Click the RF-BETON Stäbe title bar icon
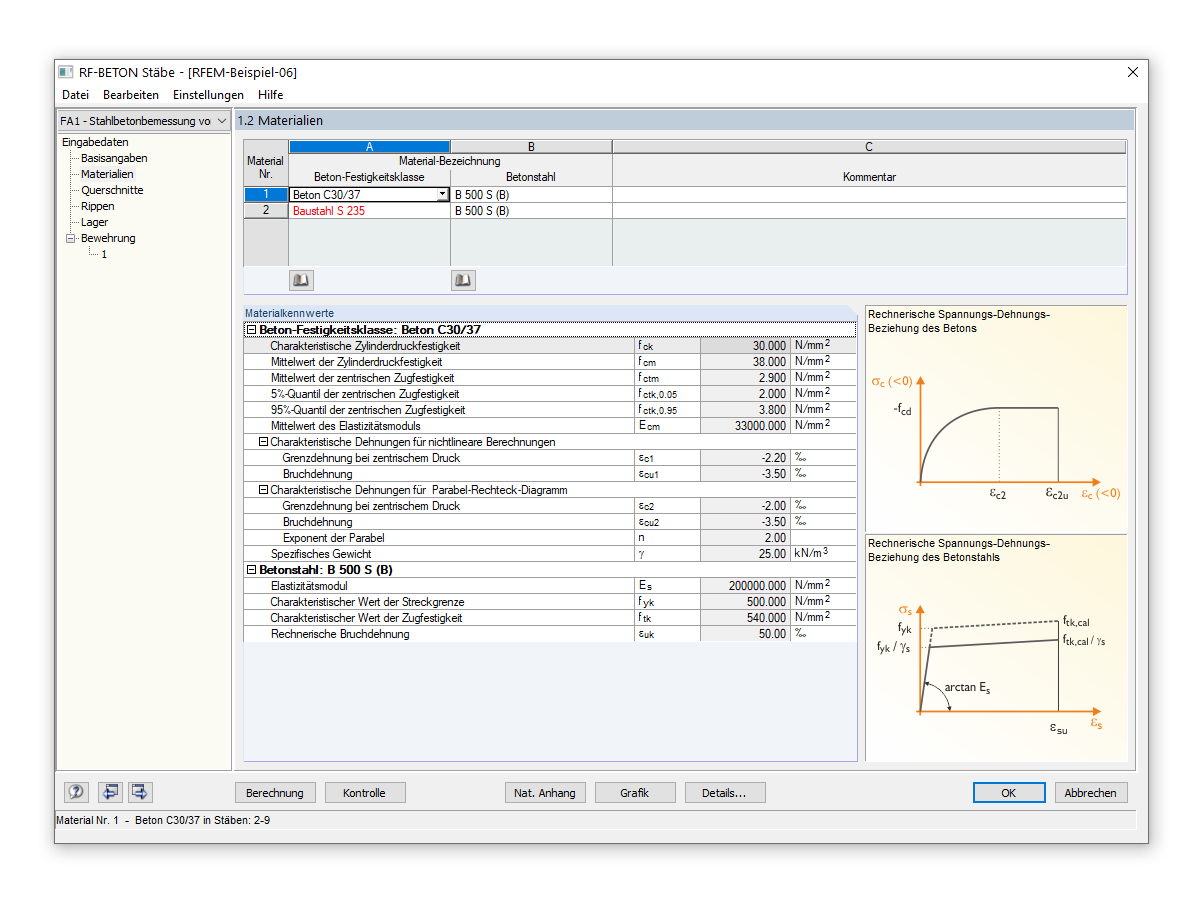Viewport: 1200px width, 900px height. pos(67,72)
